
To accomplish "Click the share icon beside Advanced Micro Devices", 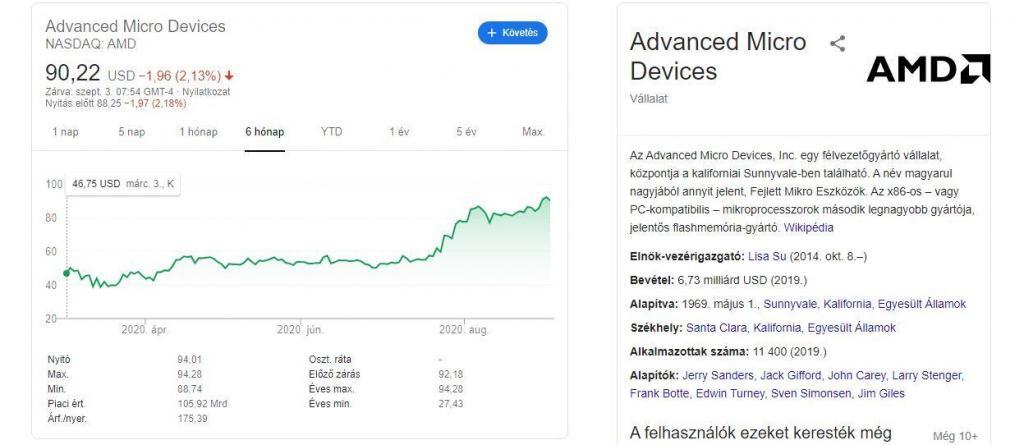I will 838,44.
